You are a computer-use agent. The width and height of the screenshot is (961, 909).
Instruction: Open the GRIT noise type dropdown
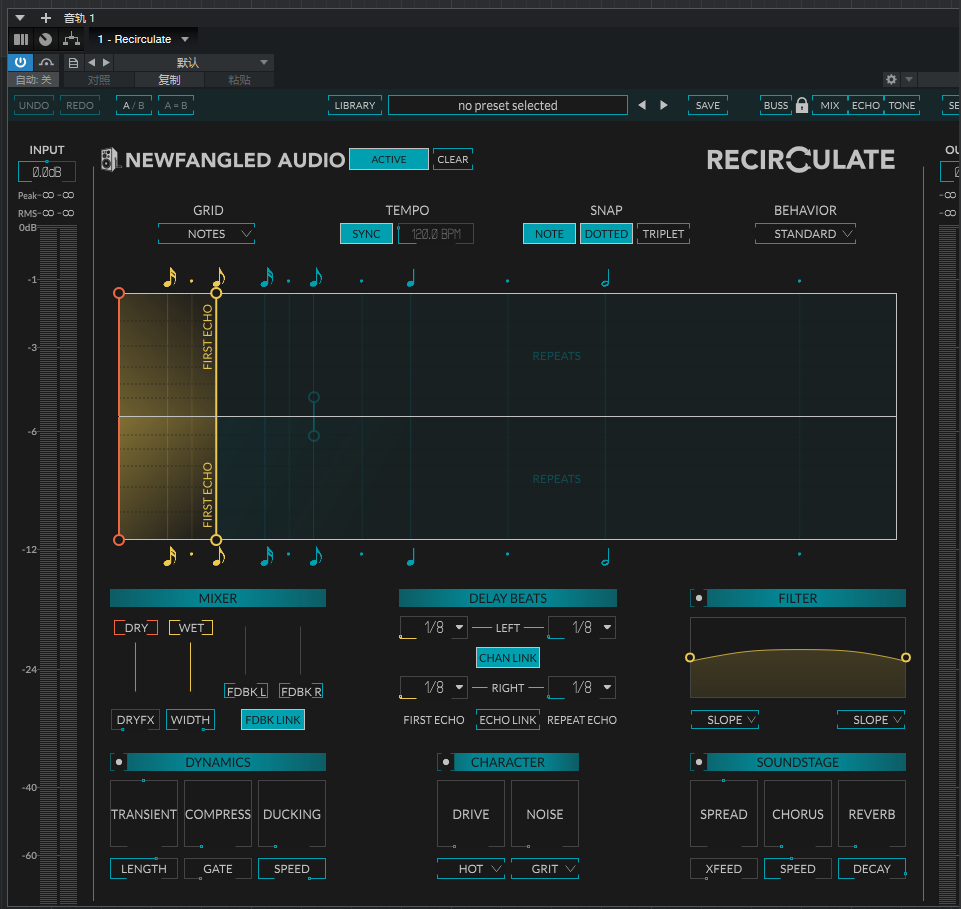coord(545,869)
